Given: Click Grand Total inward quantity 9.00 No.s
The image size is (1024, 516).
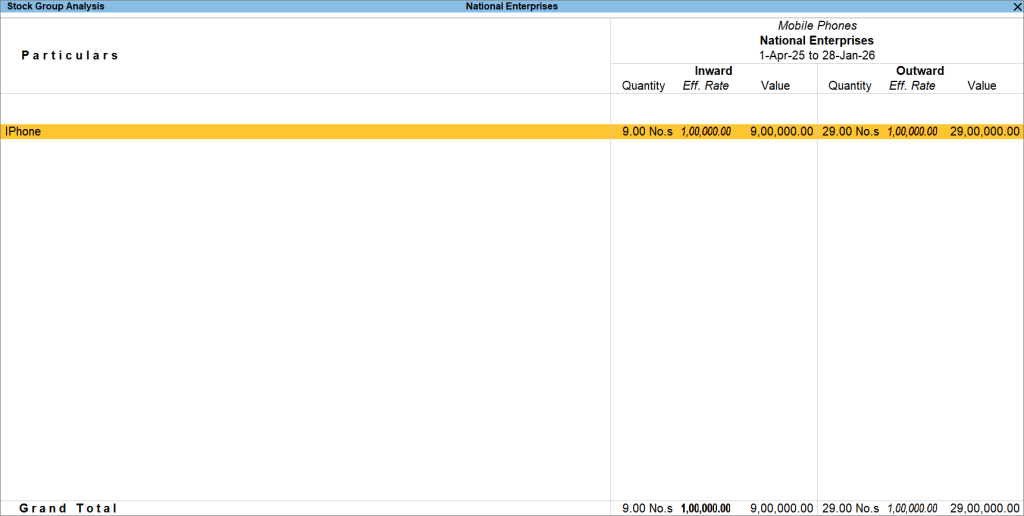Looking at the screenshot, I should [647, 508].
